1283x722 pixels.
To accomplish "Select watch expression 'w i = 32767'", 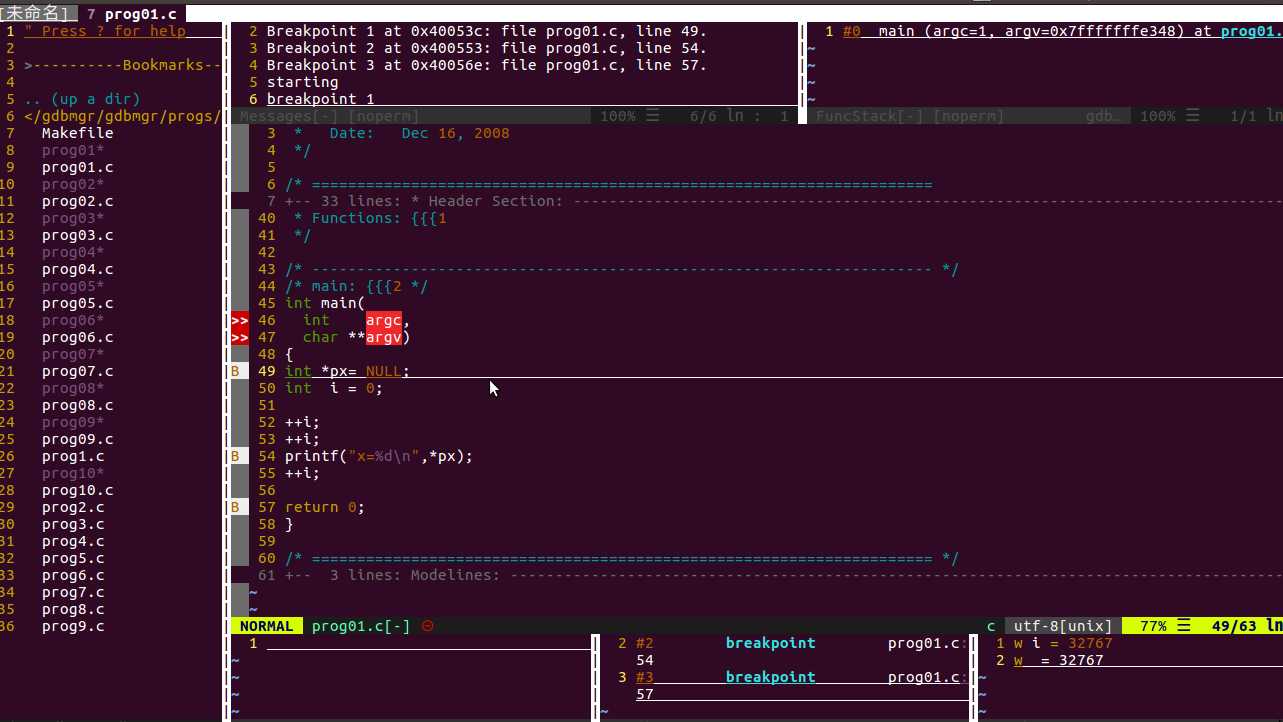I will (1063, 643).
